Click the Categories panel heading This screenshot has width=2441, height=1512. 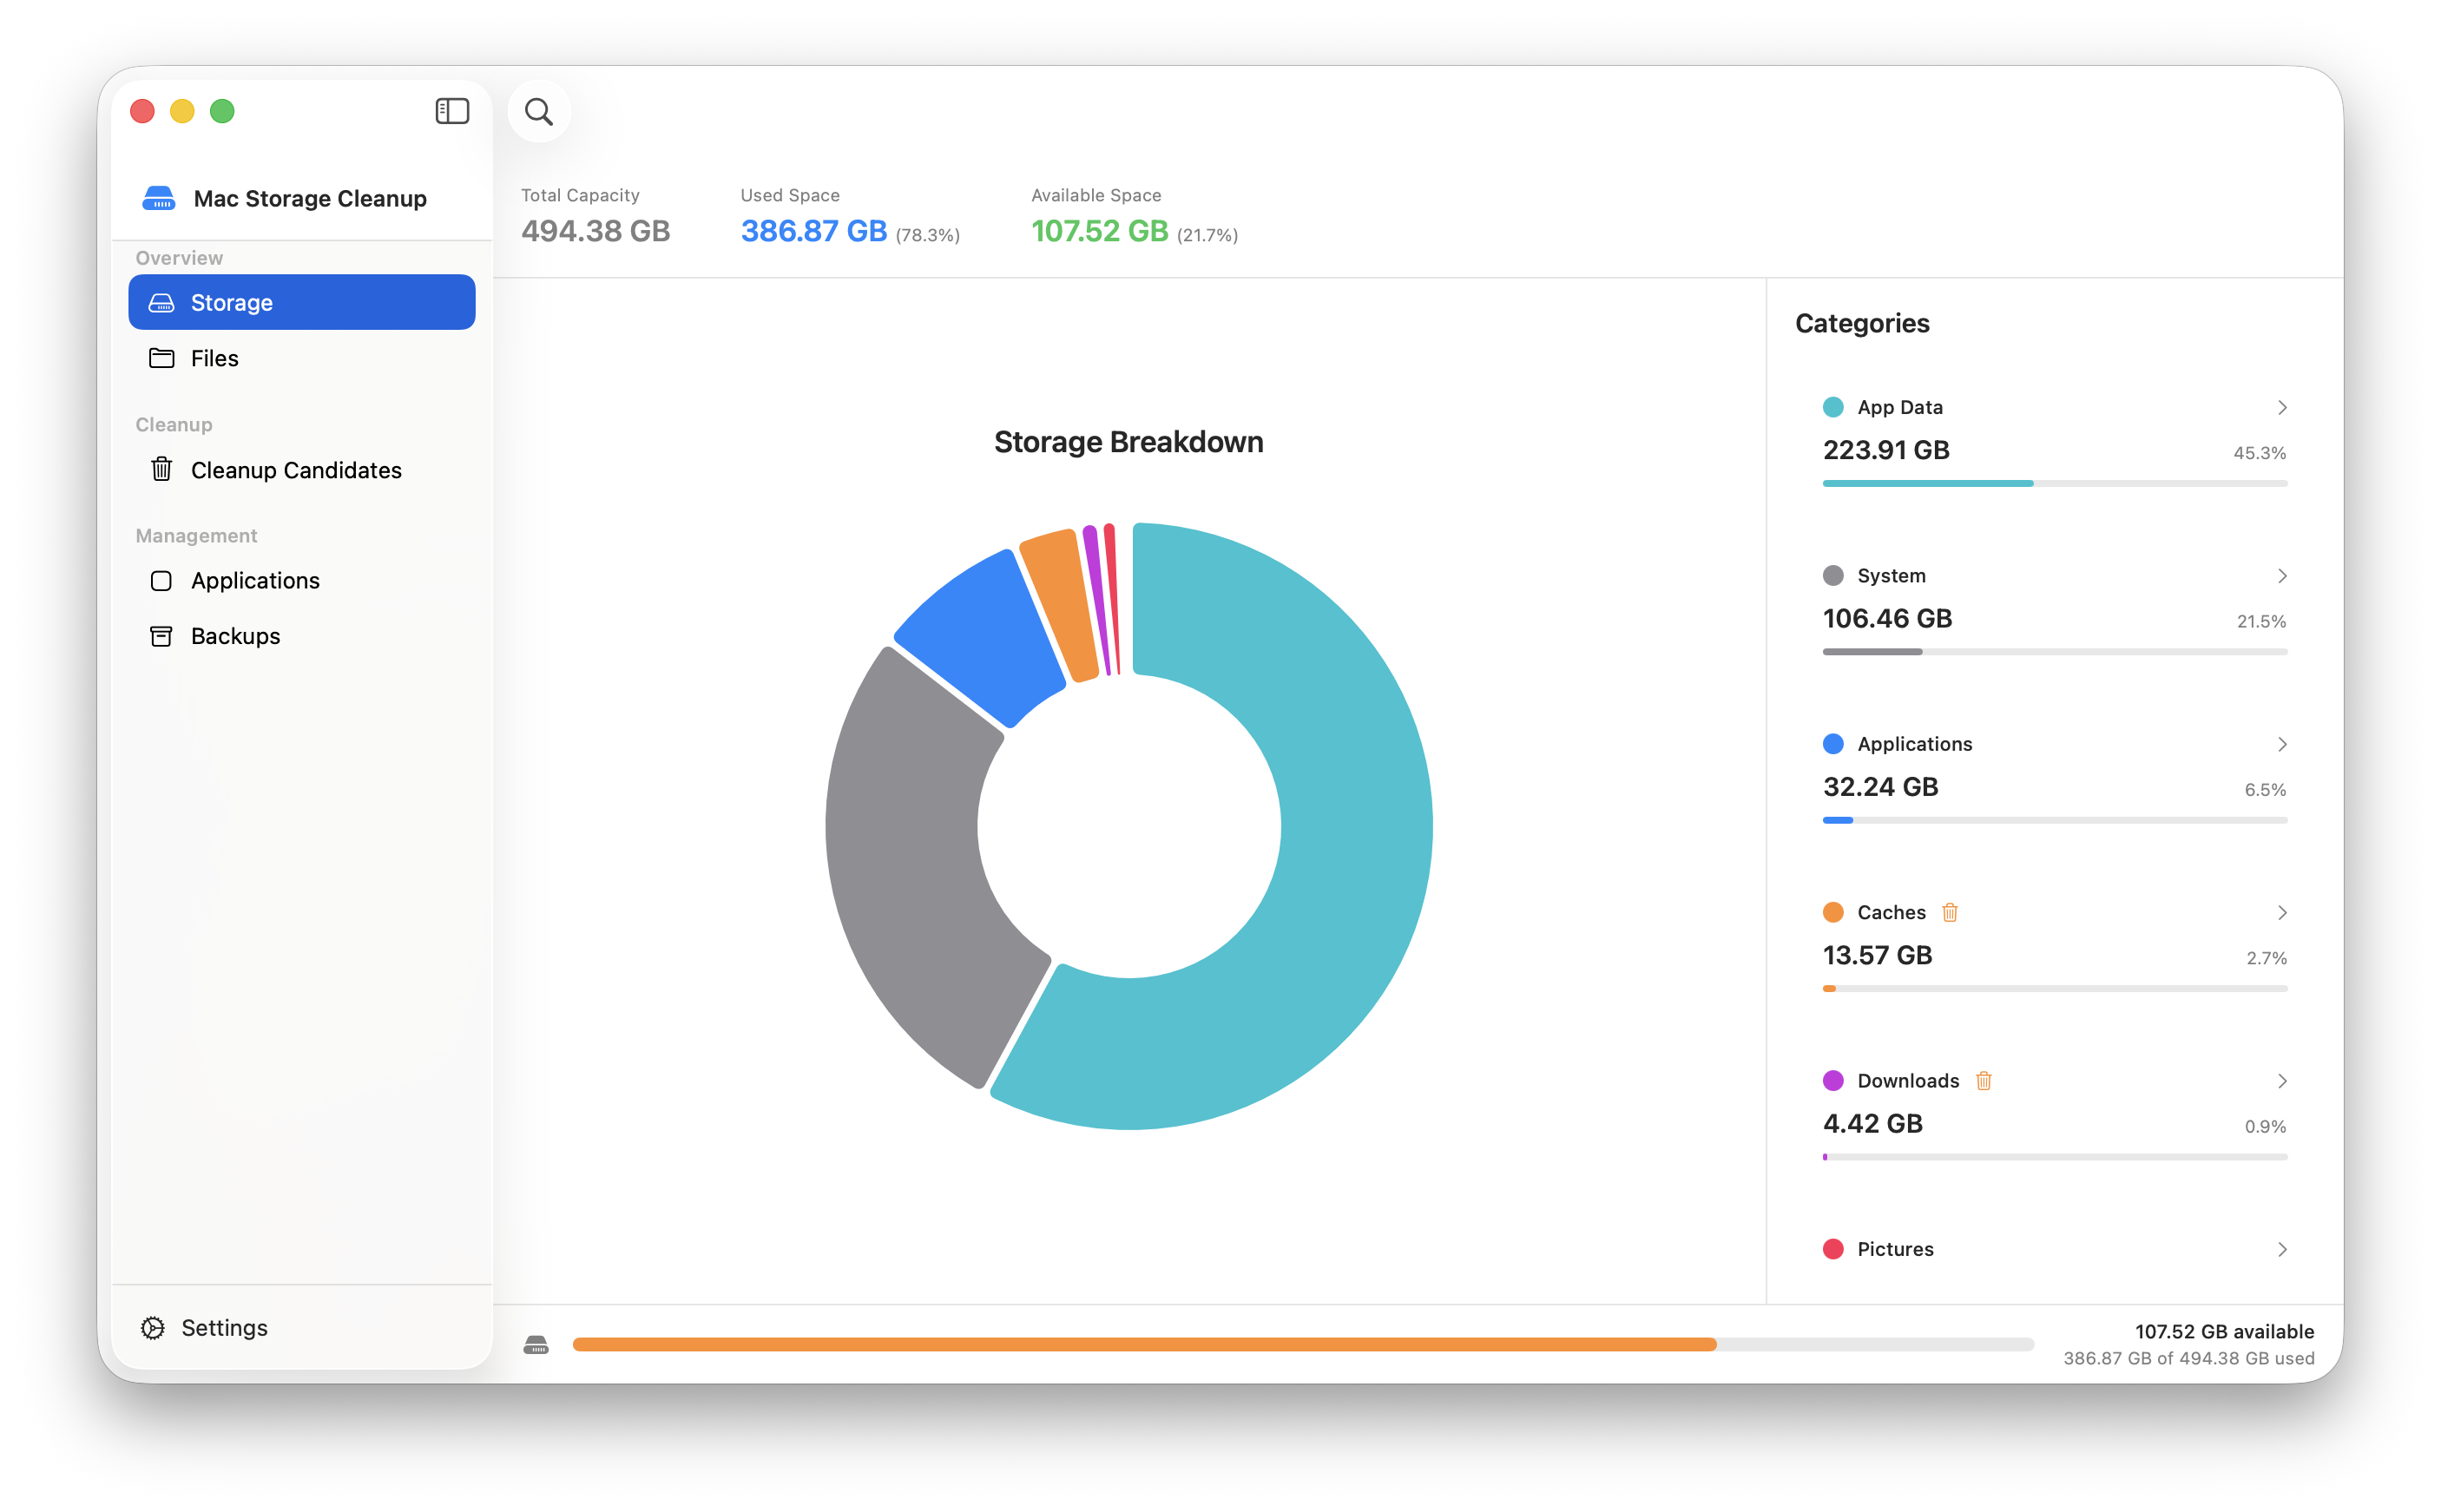pyautogui.click(x=1861, y=323)
